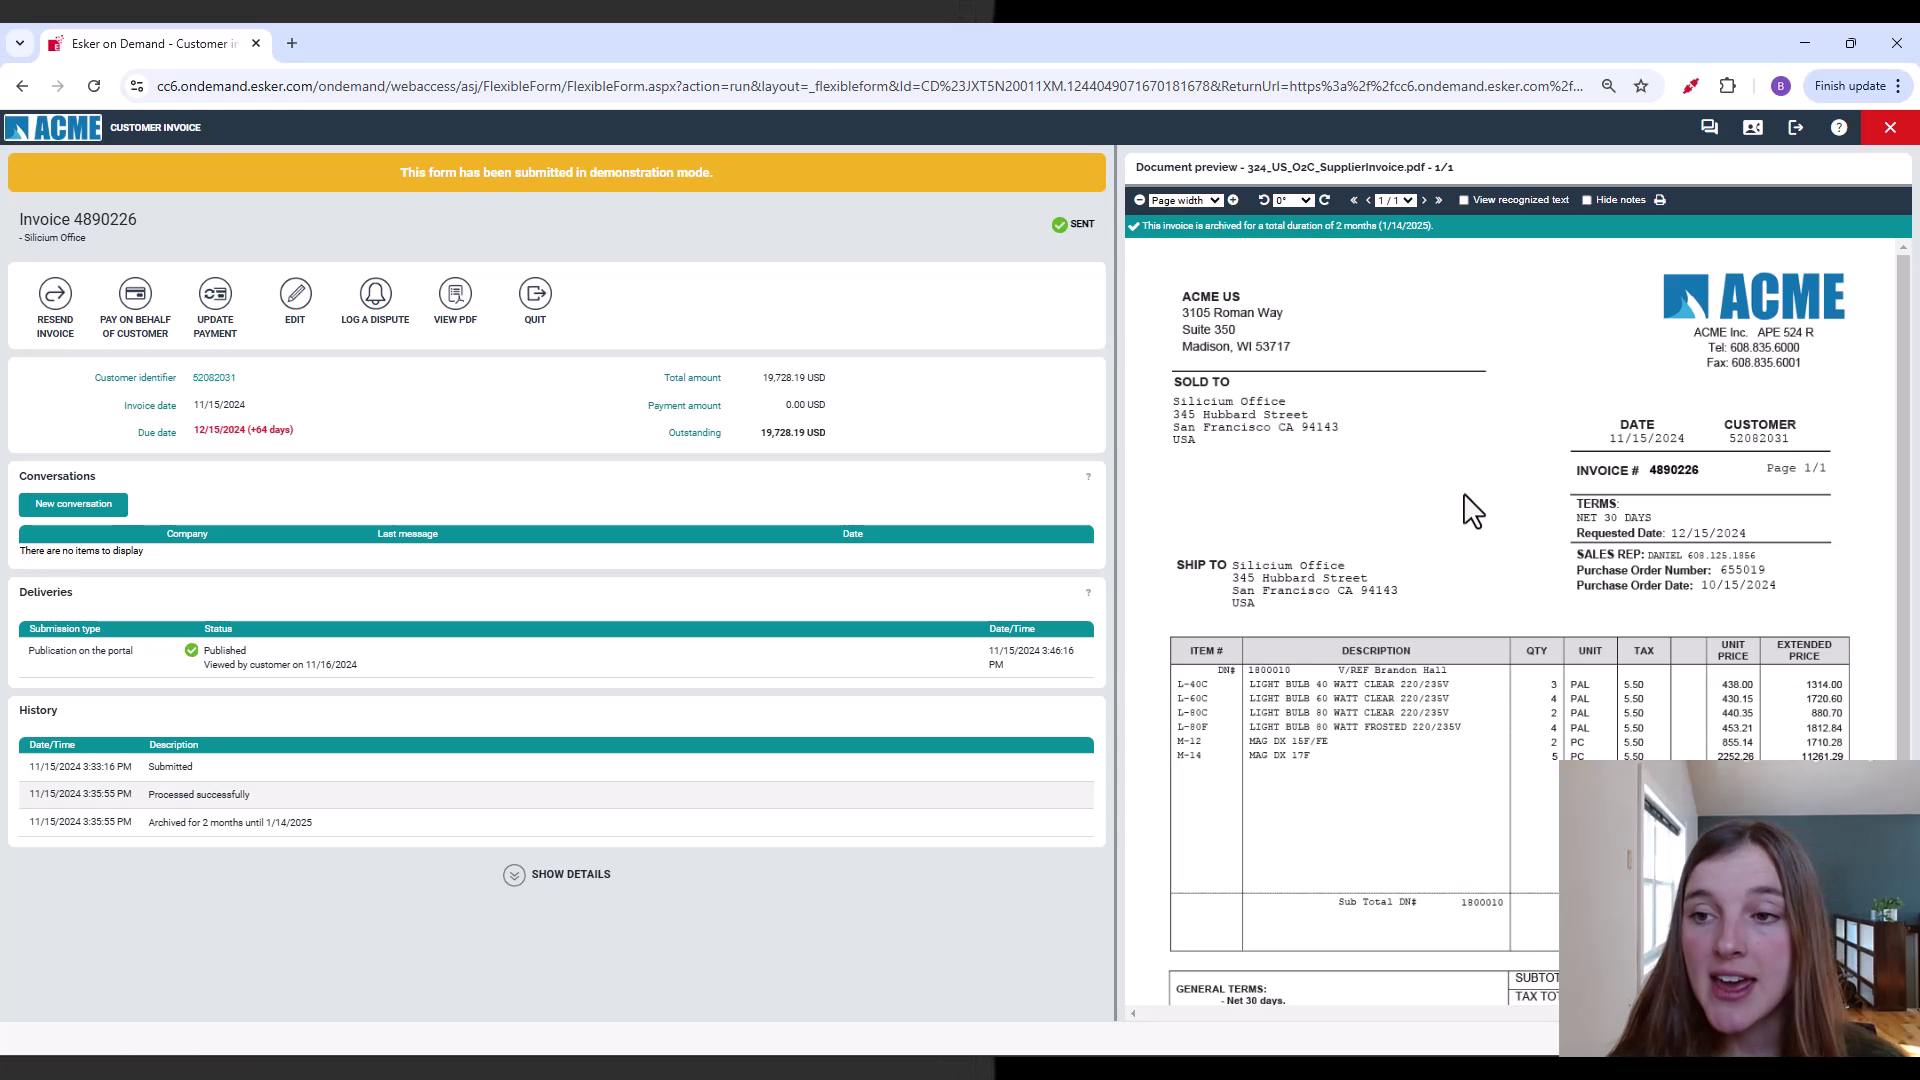Click the Finish update browser button
1920x1080 pixels.
pos(1849,86)
